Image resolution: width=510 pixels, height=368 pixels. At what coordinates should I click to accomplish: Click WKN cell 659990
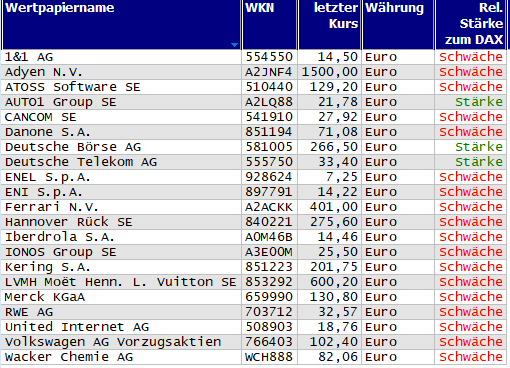[269, 297]
